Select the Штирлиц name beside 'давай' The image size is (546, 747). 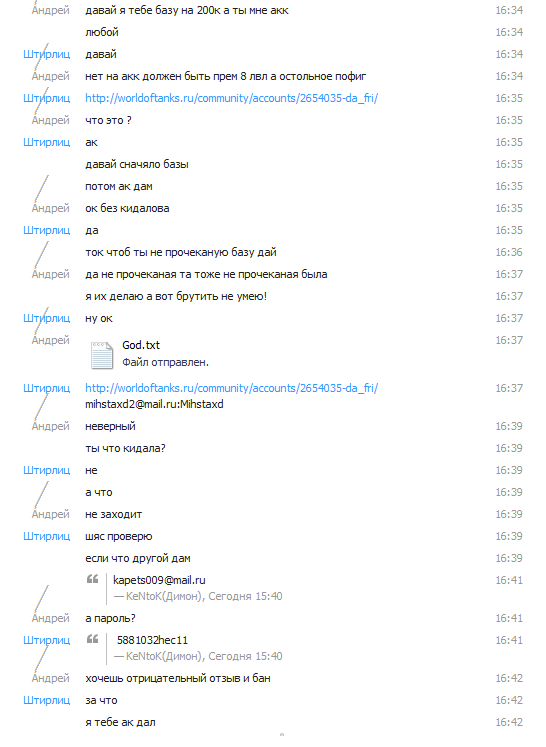[x=47, y=54]
